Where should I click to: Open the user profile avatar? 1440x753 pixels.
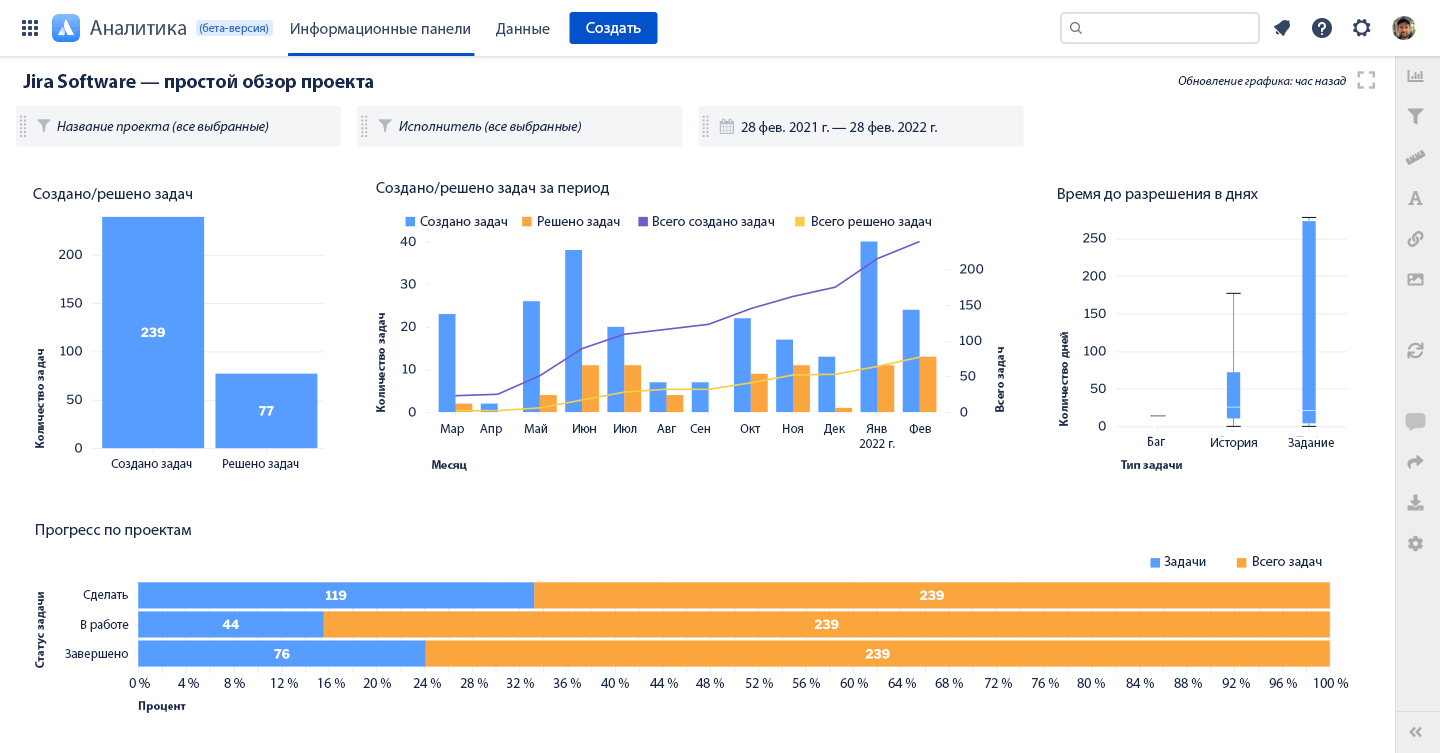click(1404, 28)
